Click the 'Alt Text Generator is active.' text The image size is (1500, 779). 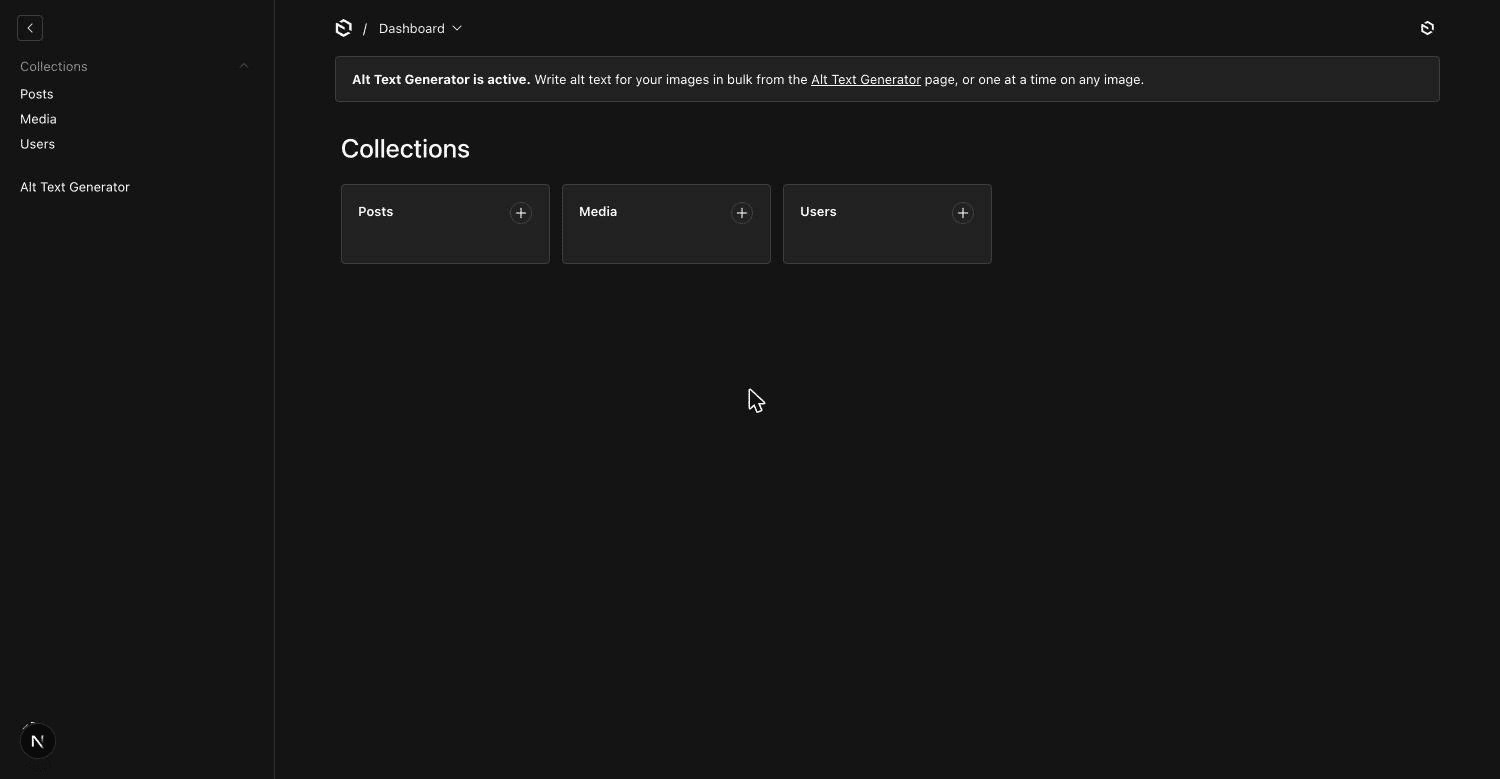pos(441,79)
